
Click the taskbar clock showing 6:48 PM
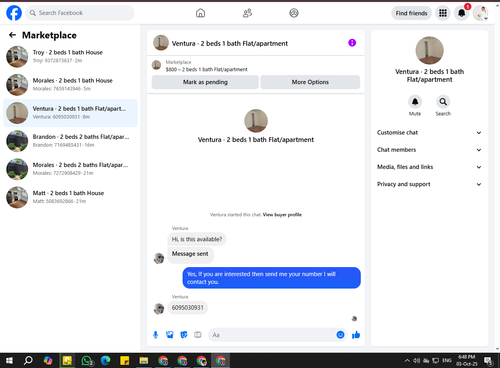click(x=467, y=360)
